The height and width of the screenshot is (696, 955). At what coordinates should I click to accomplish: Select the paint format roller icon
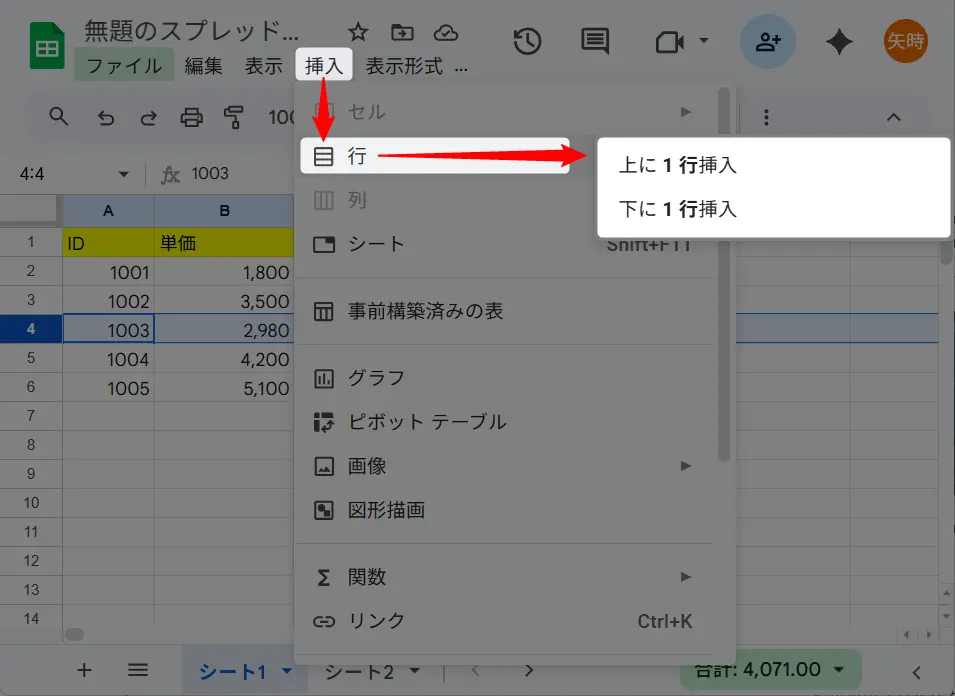point(234,118)
